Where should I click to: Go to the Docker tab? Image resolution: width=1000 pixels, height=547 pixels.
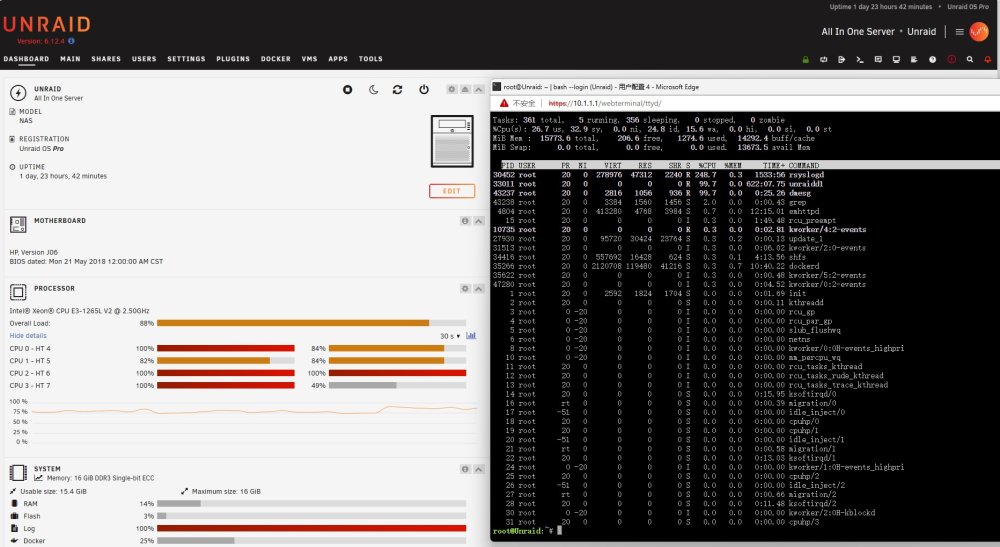[x=276, y=59]
